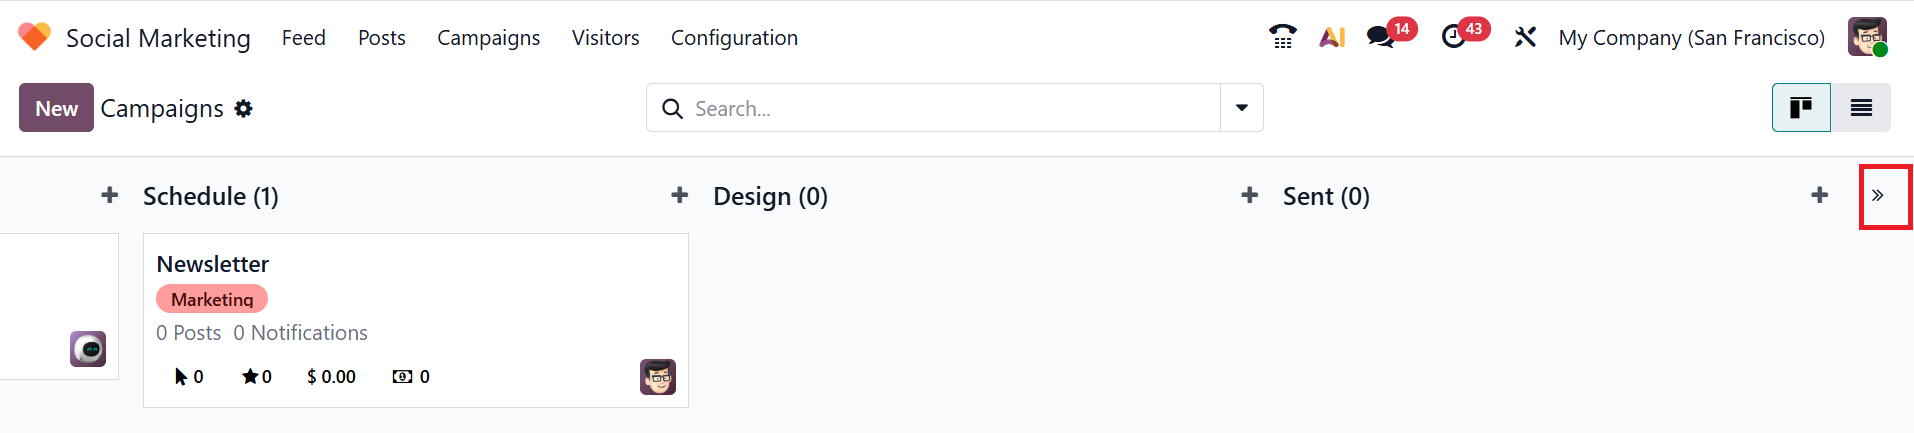Expand the folded column with double chevron
This screenshot has height=433, width=1914.
click(x=1878, y=196)
